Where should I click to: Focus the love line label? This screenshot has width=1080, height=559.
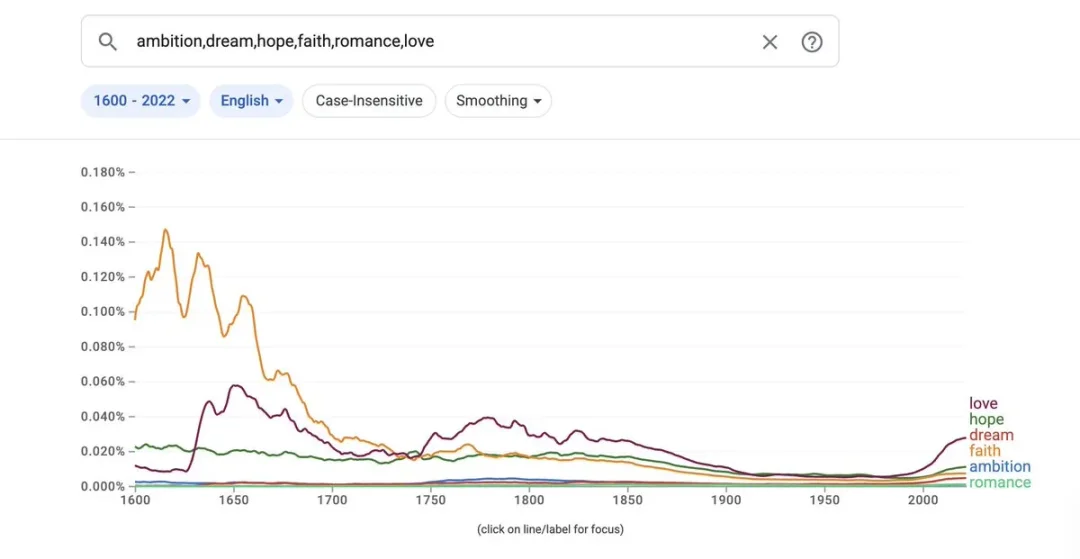click(983, 403)
